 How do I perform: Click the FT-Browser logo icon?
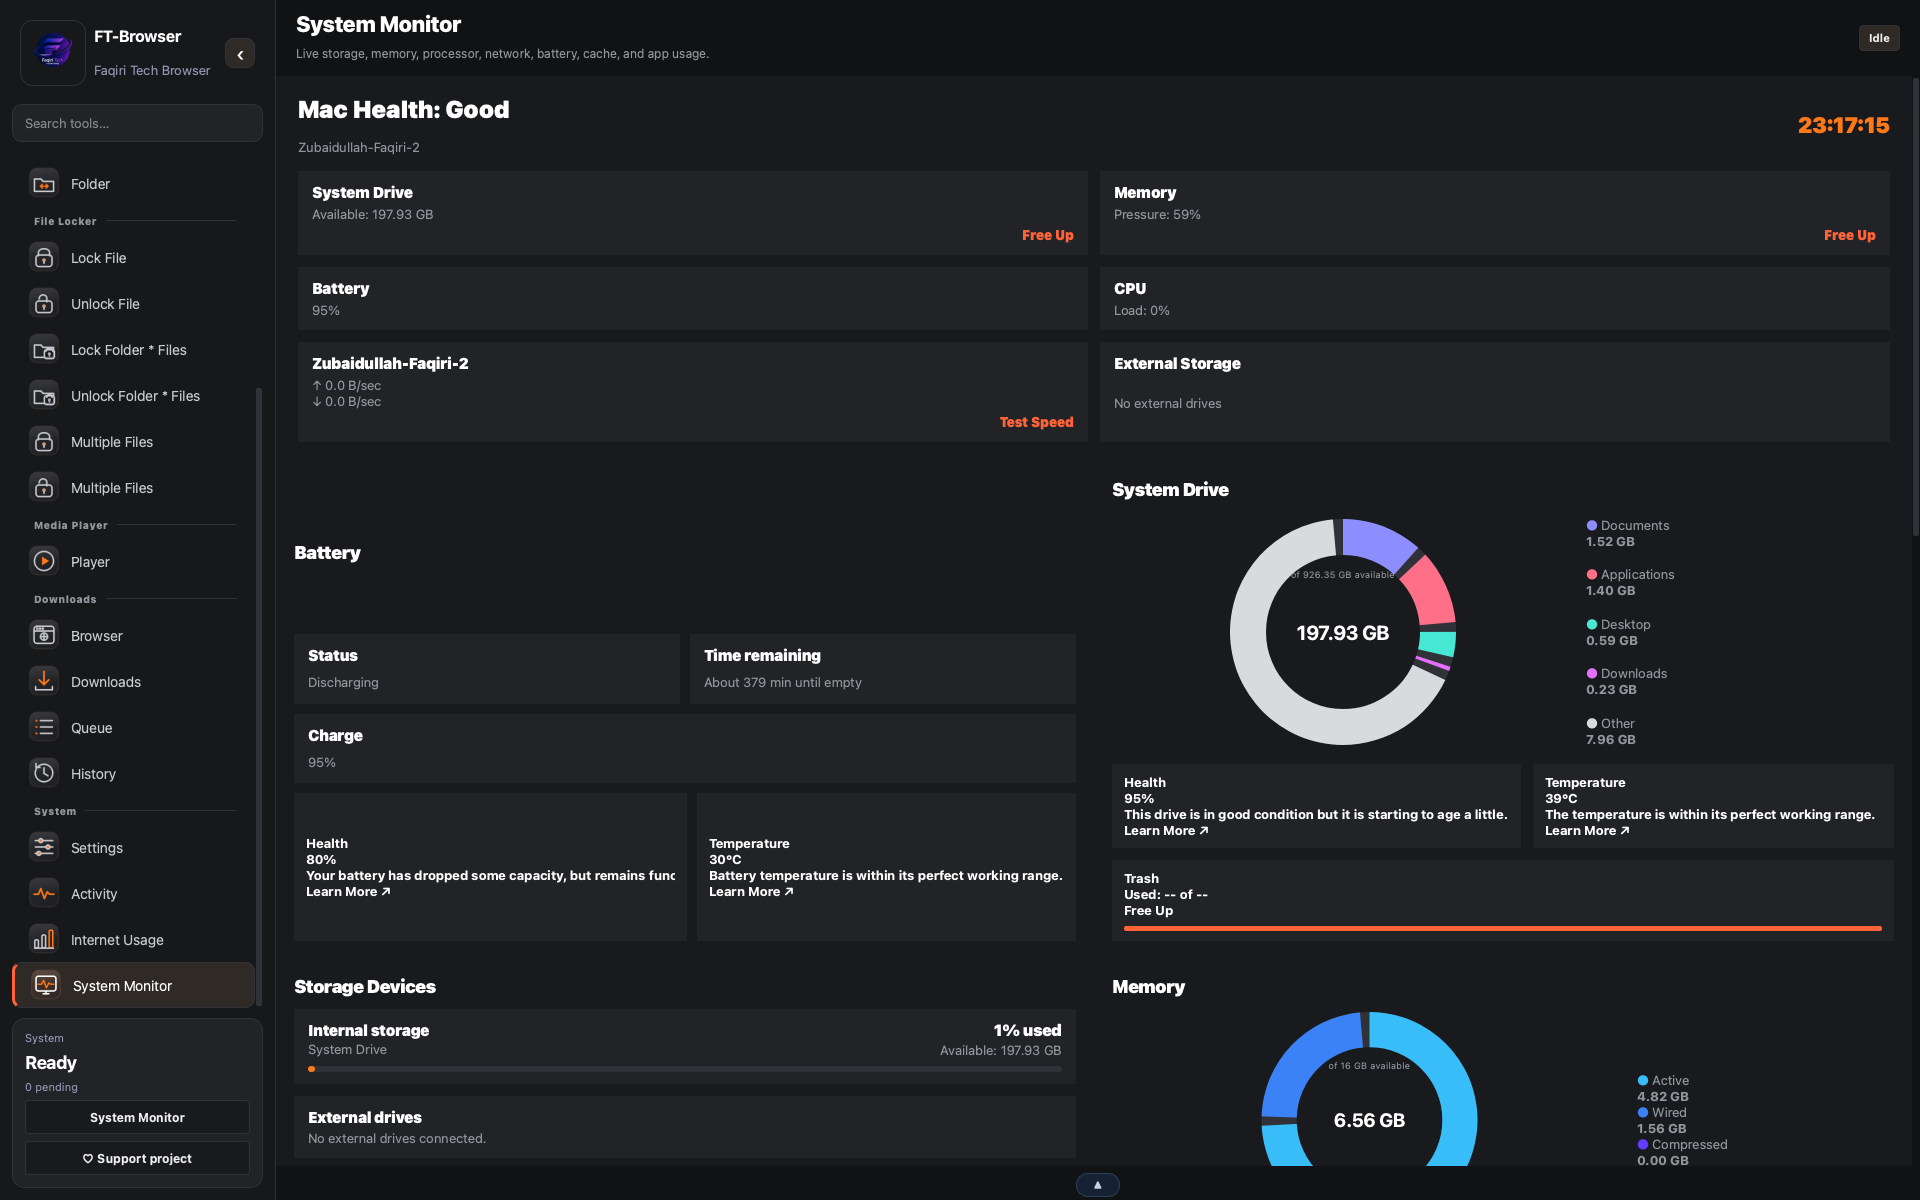pos(53,52)
